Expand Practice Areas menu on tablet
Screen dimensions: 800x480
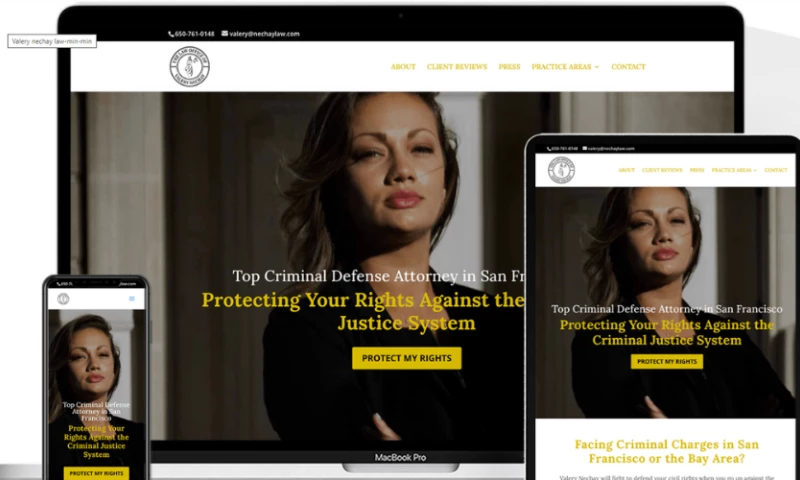(x=734, y=170)
